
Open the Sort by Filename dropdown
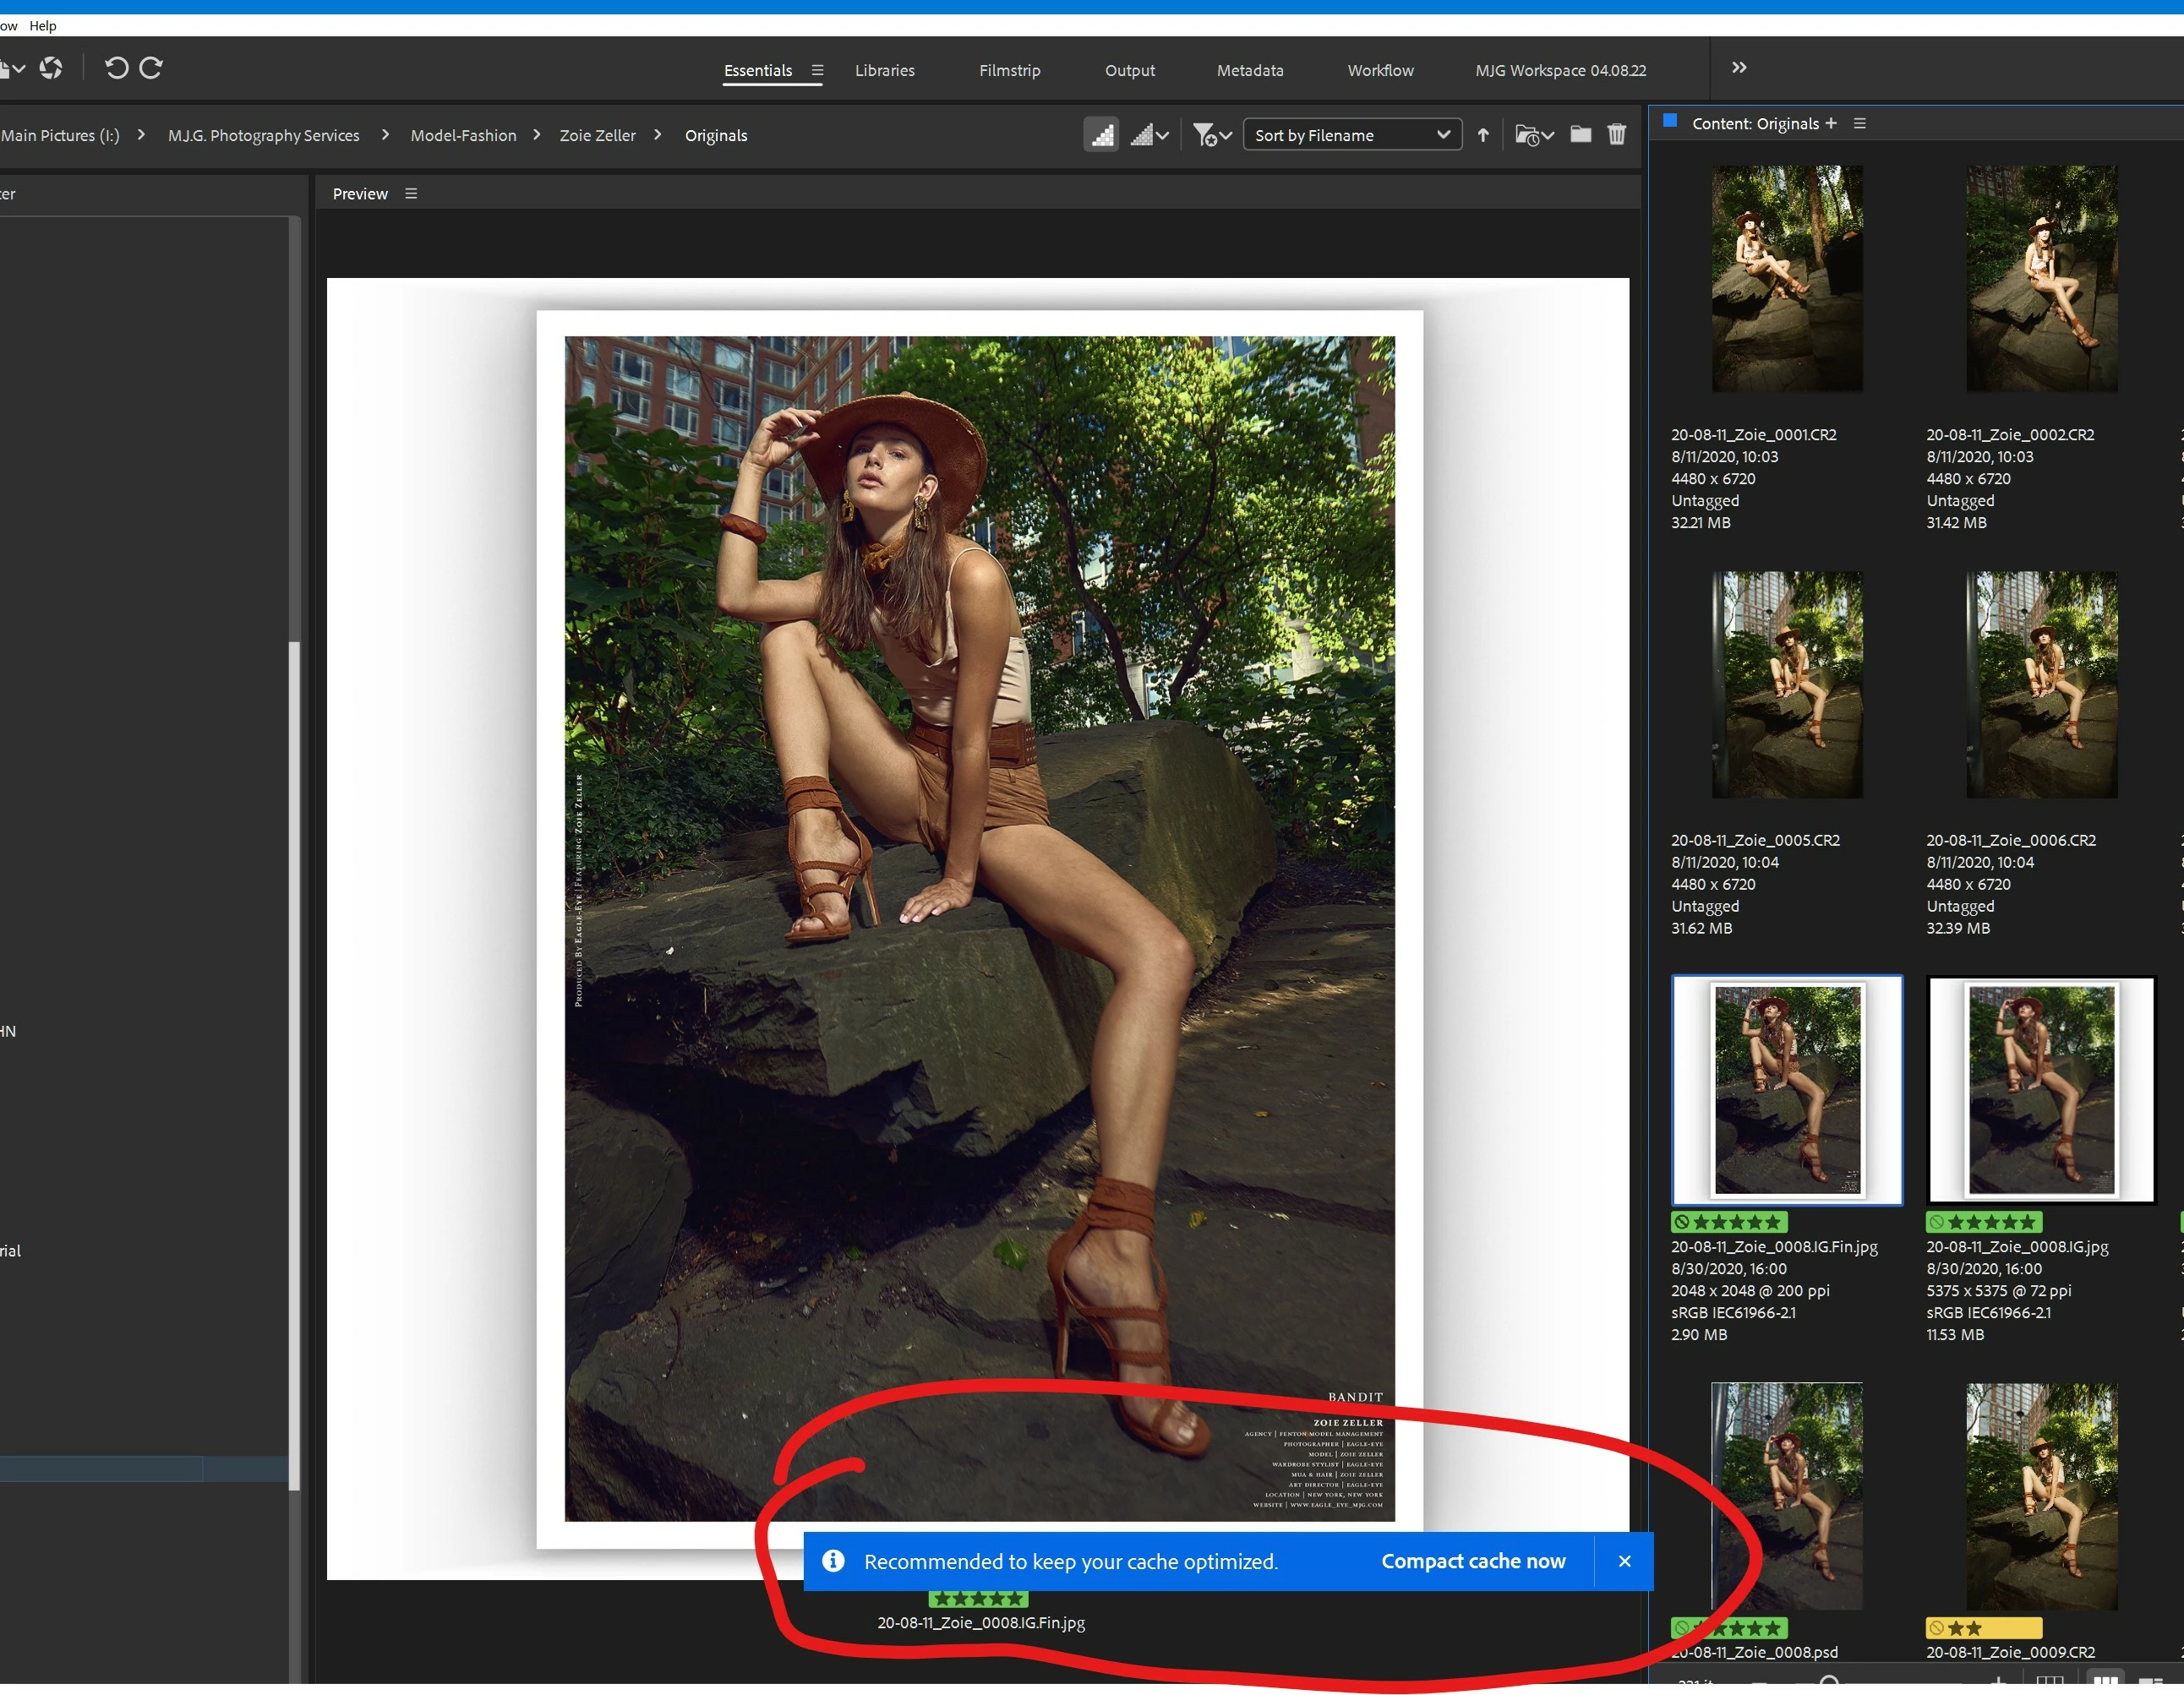tap(1352, 135)
